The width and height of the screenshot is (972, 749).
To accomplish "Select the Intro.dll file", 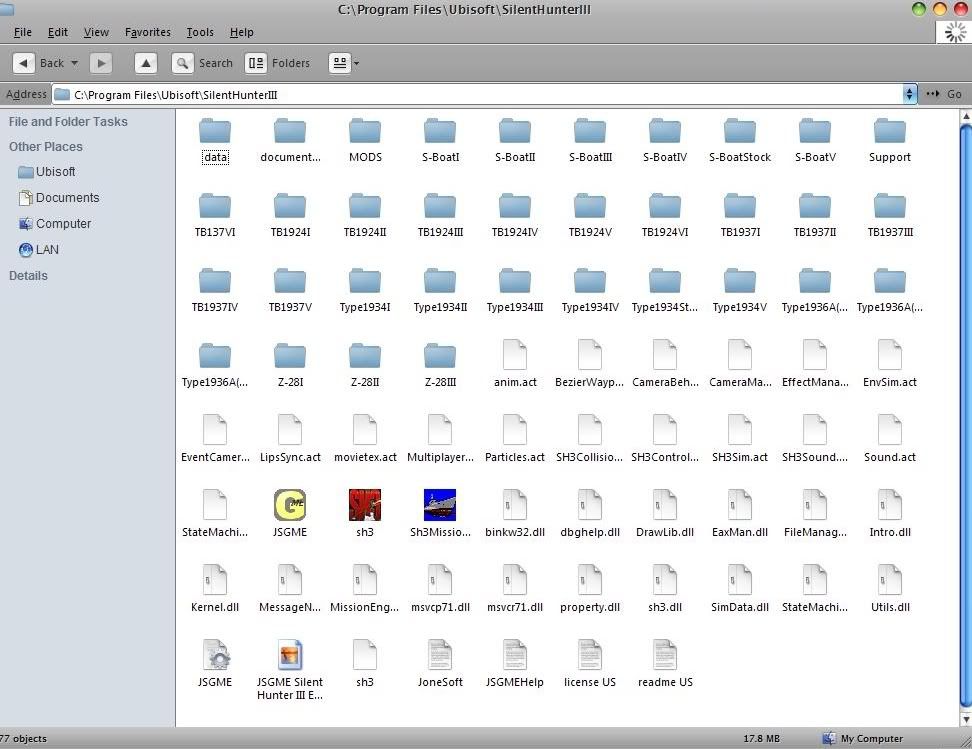I will [x=890, y=515].
